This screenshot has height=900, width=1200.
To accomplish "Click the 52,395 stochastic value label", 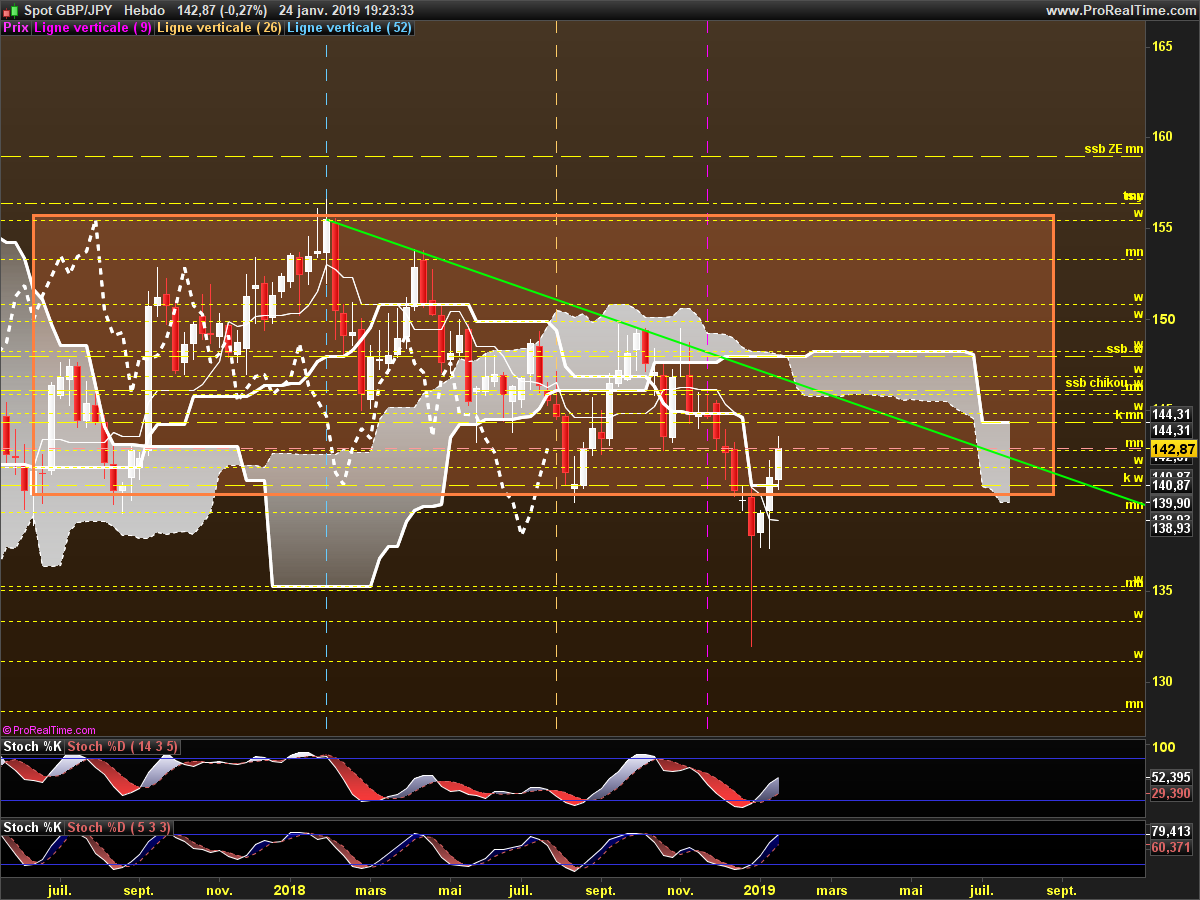I will 1171,777.
